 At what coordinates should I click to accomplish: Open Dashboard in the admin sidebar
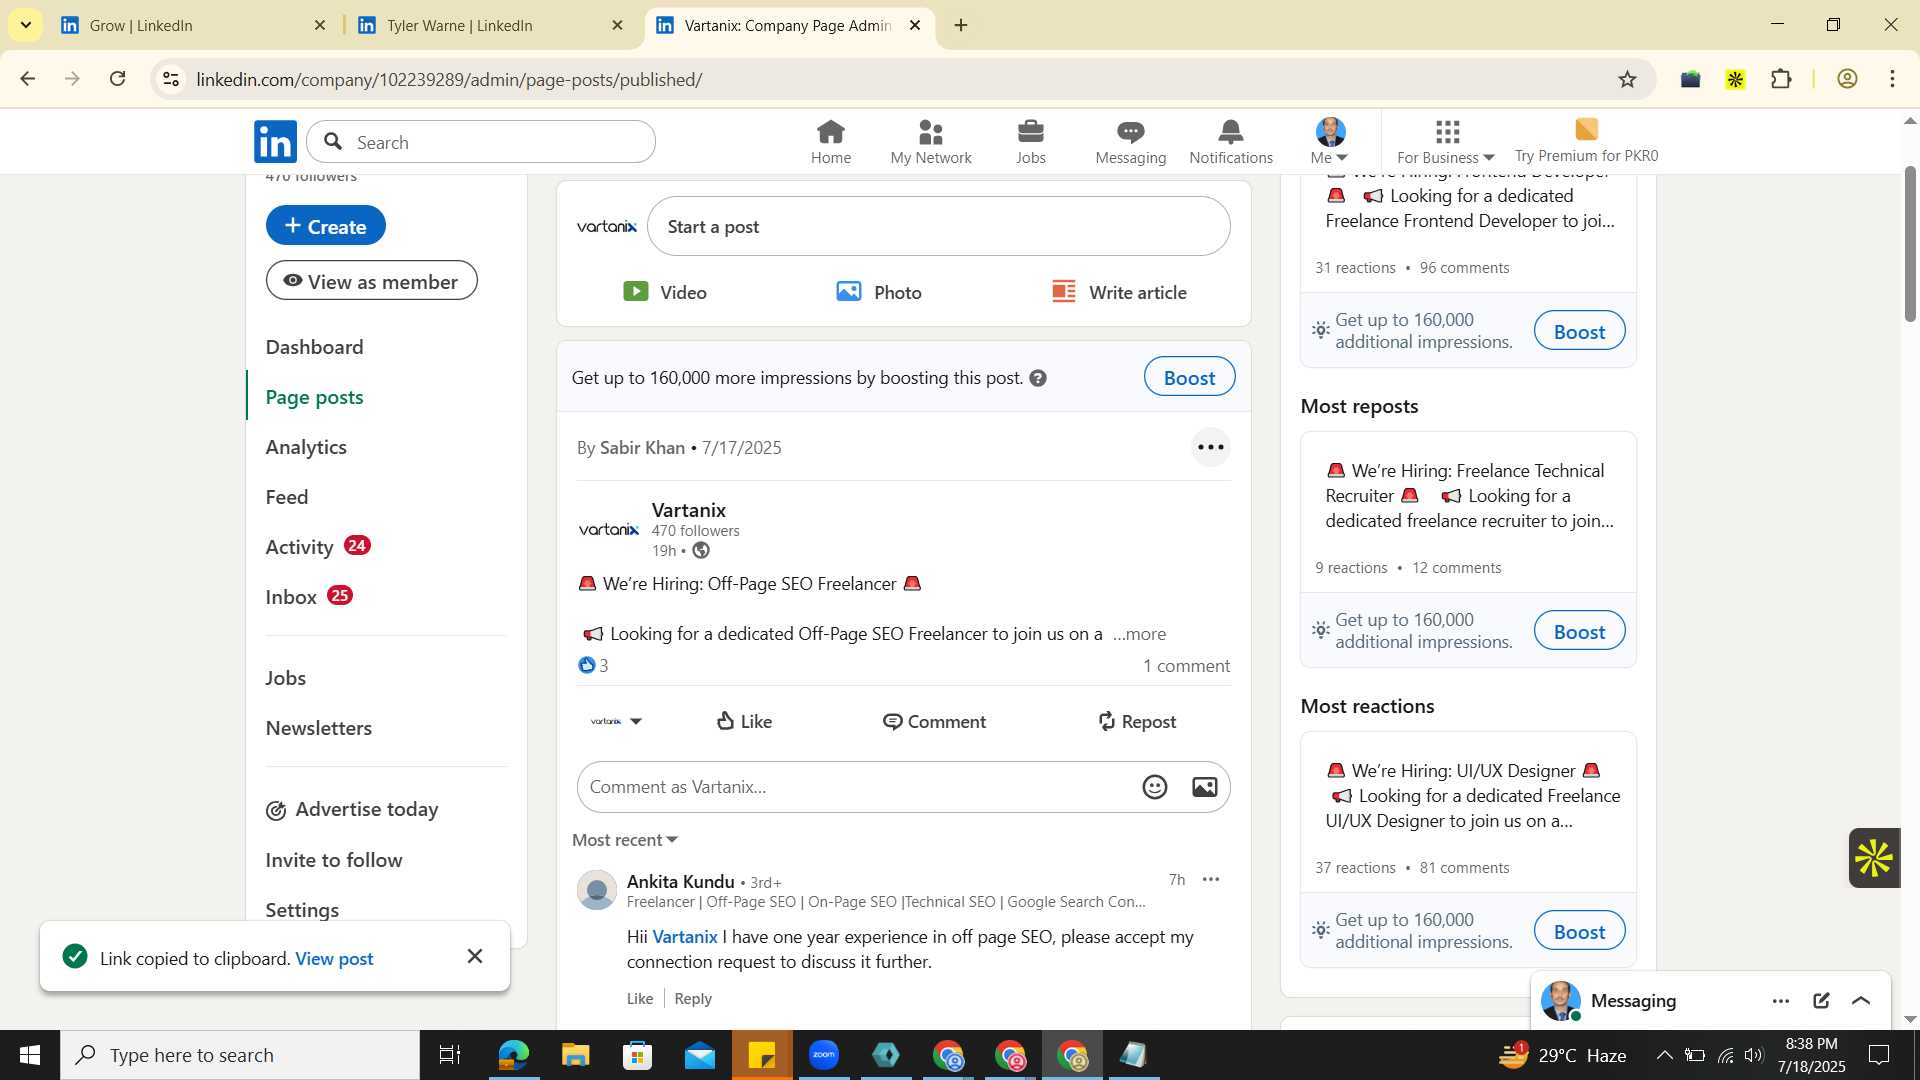pos(314,347)
